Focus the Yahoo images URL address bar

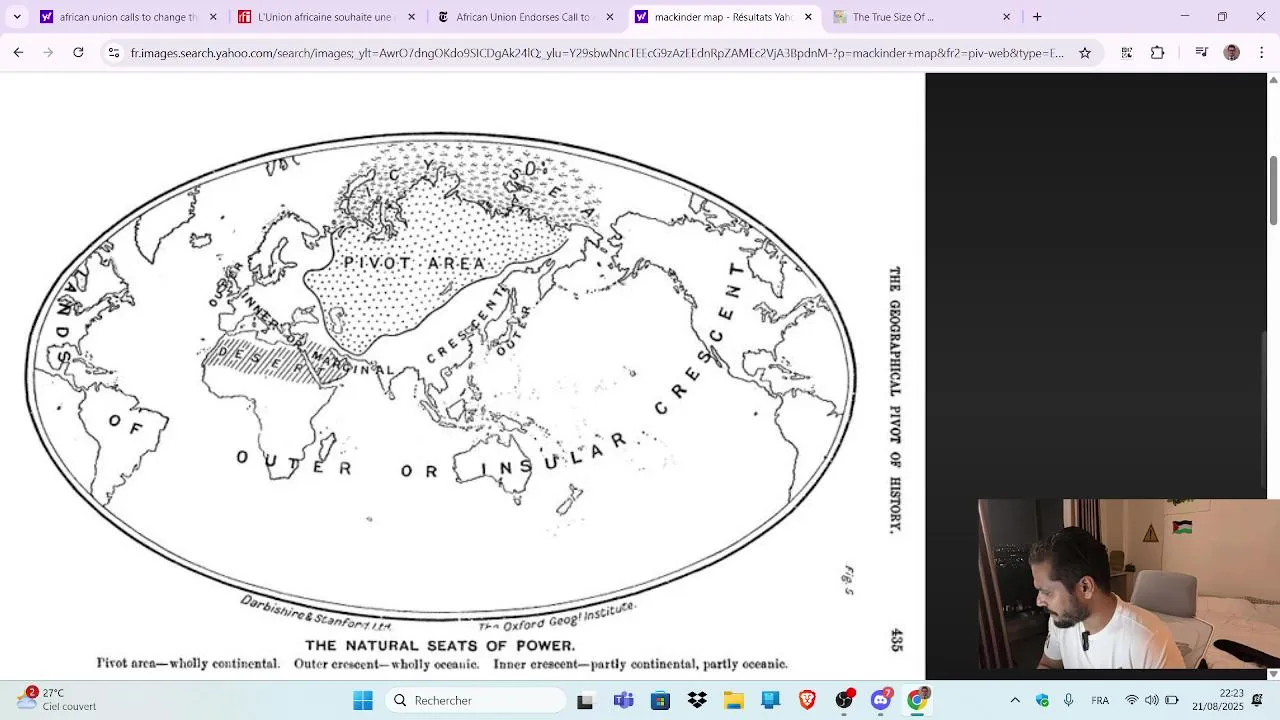tap(597, 53)
